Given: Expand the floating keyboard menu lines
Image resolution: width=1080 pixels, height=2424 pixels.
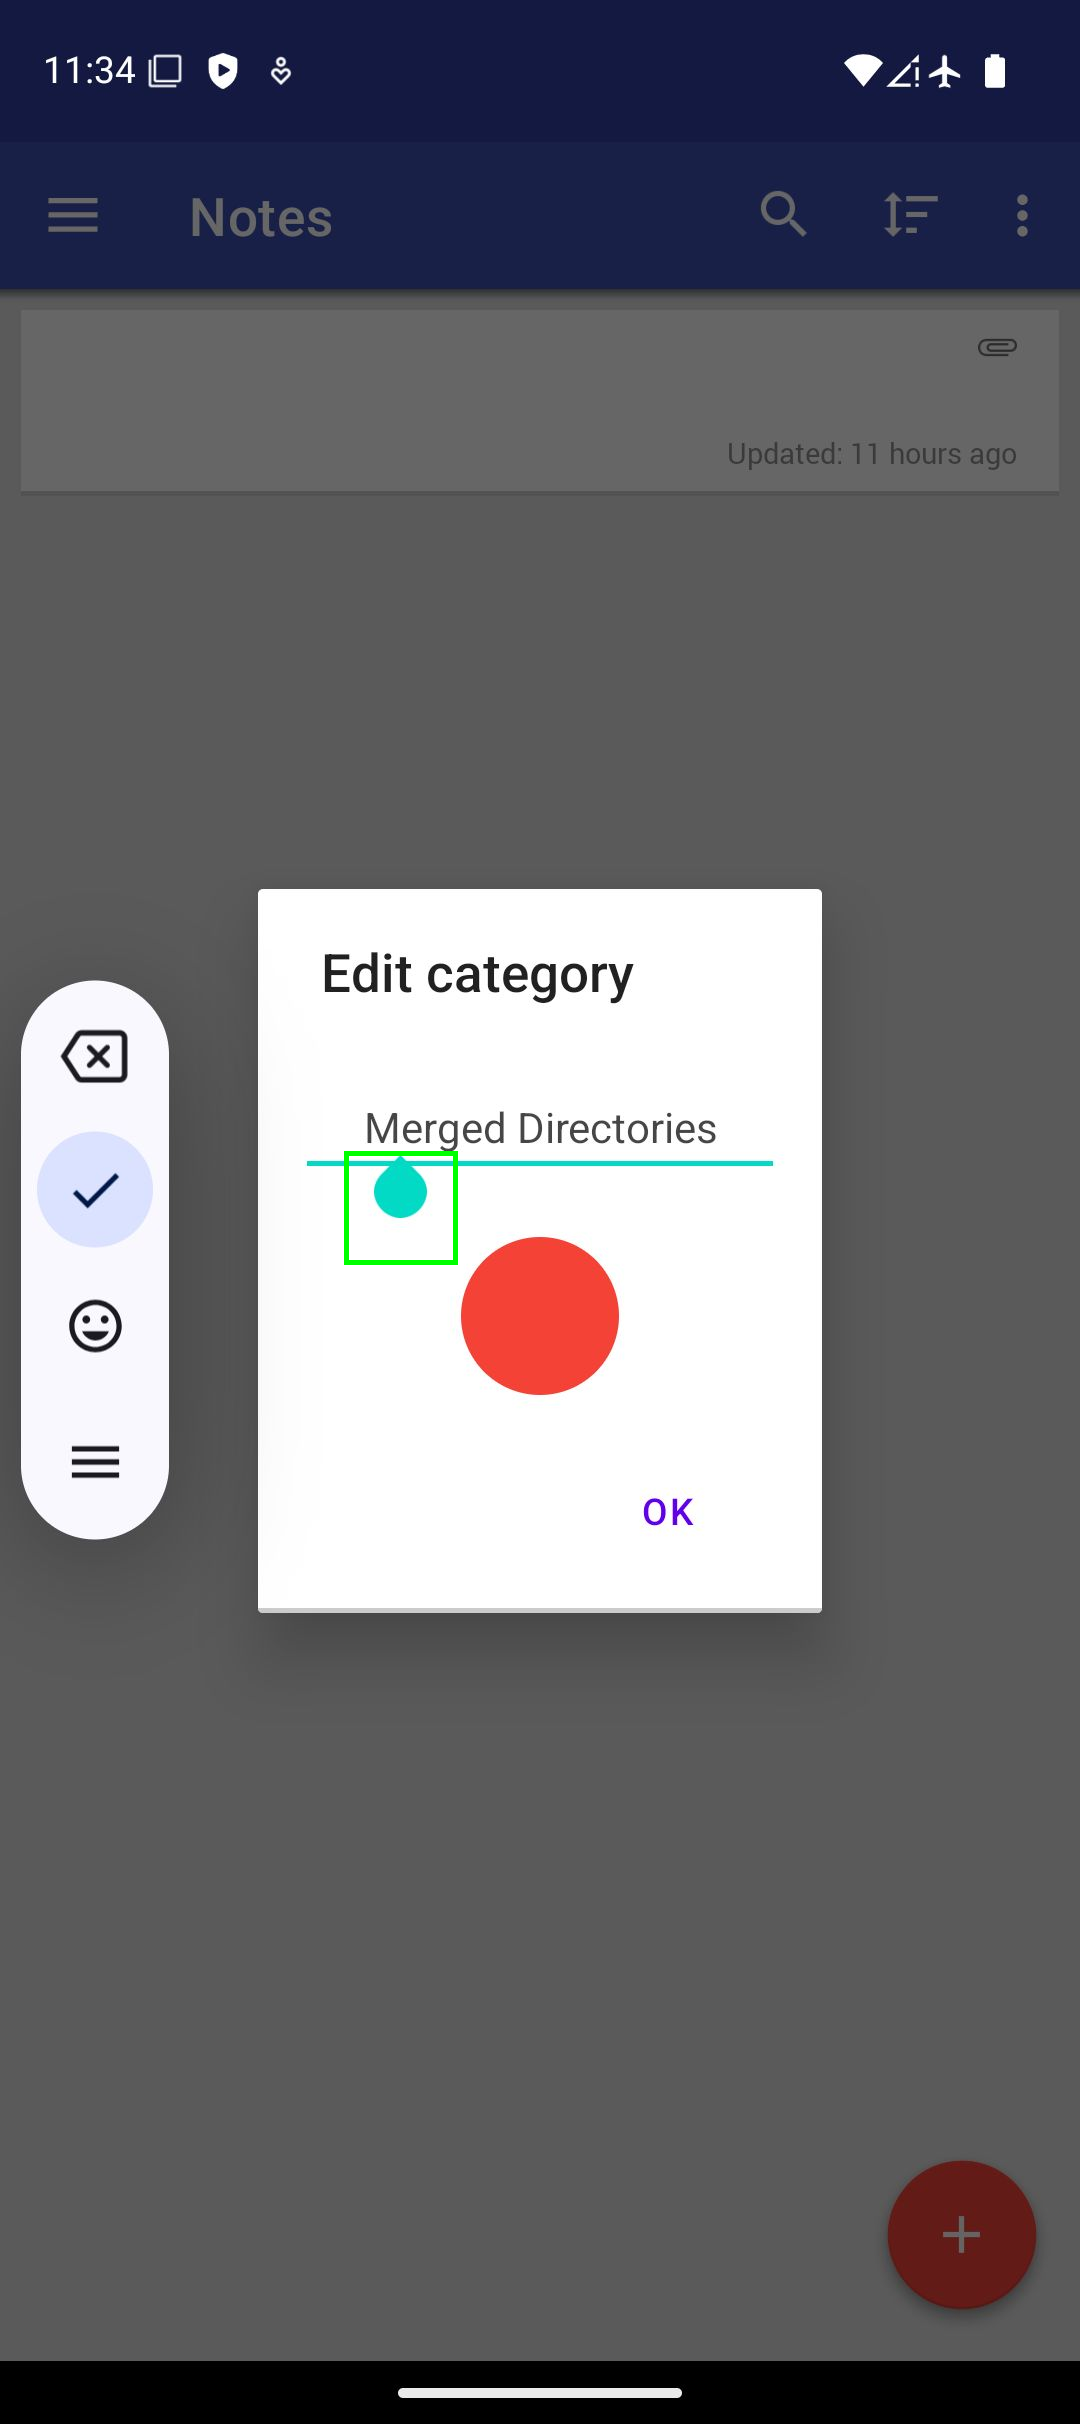Looking at the screenshot, I should pos(95,1462).
